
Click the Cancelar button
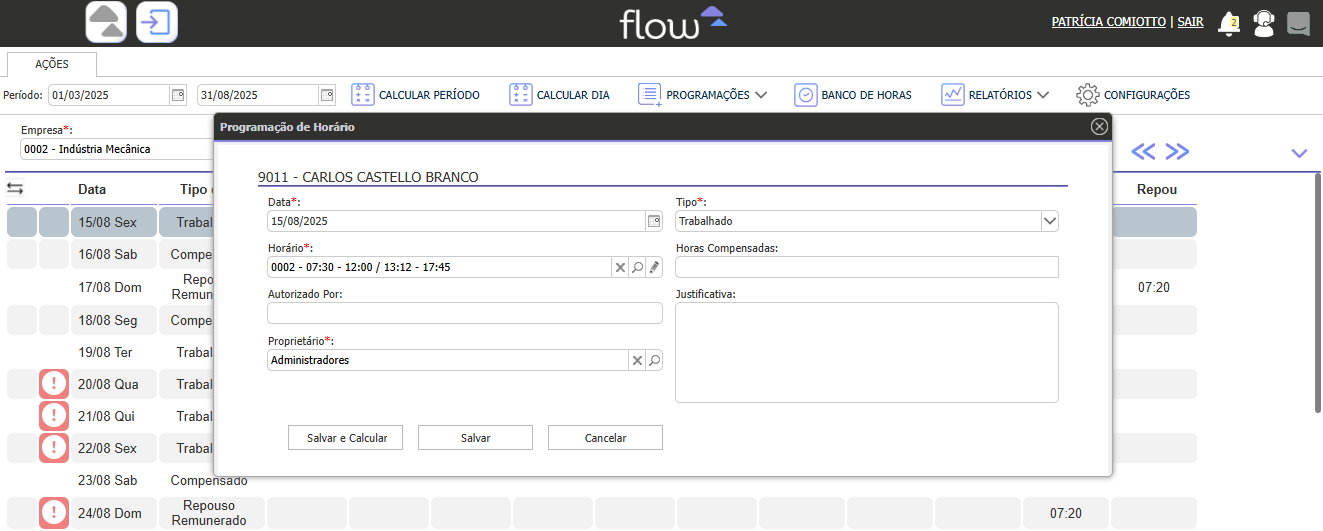click(x=605, y=438)
